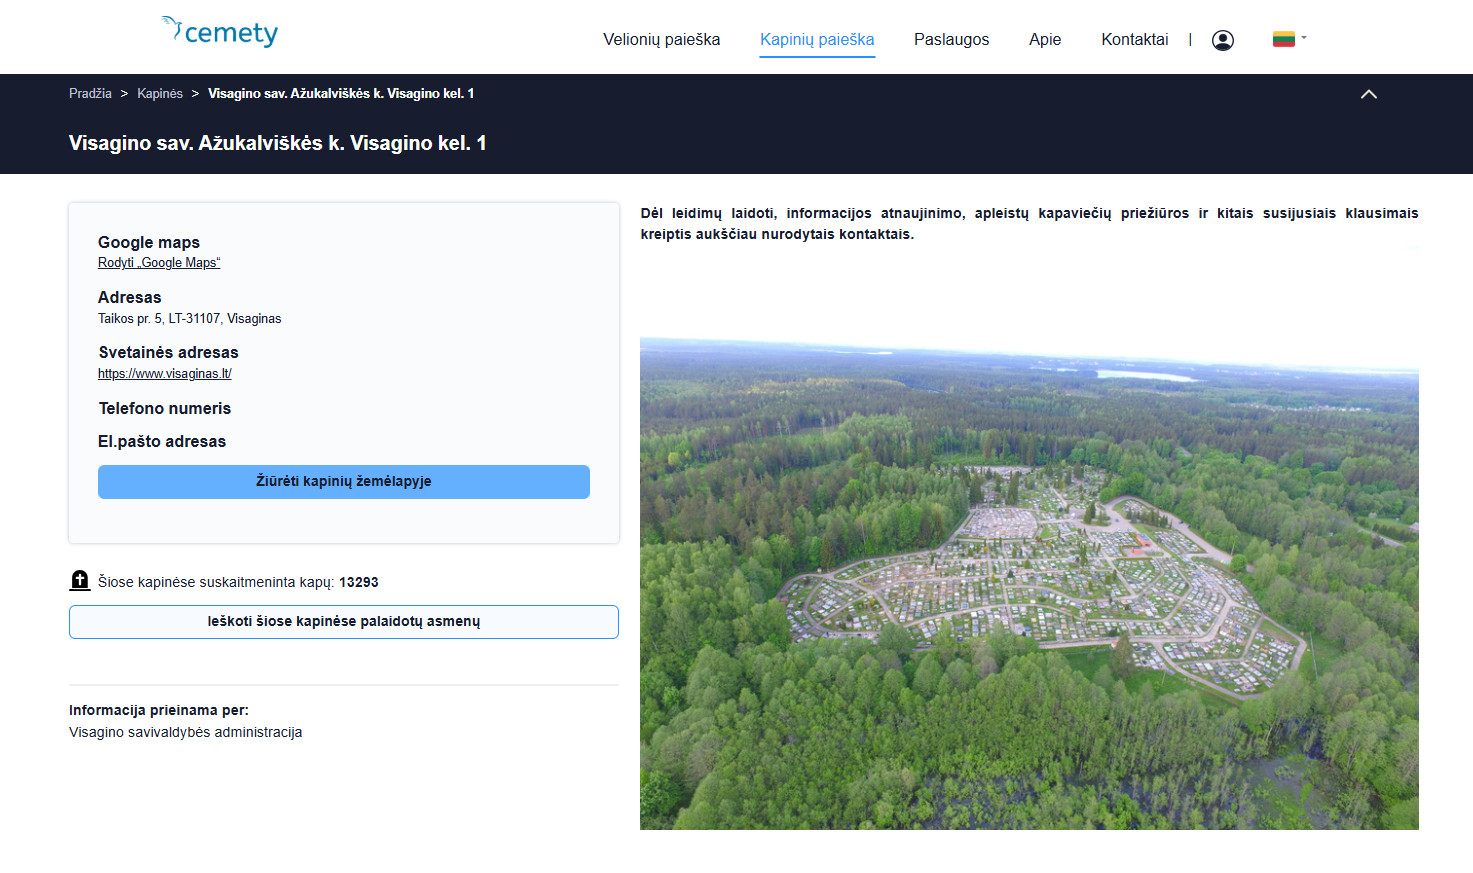Click the Svetainės adresas label
The width and height of the screenshot is (1473, 873).
coord(169,353)
